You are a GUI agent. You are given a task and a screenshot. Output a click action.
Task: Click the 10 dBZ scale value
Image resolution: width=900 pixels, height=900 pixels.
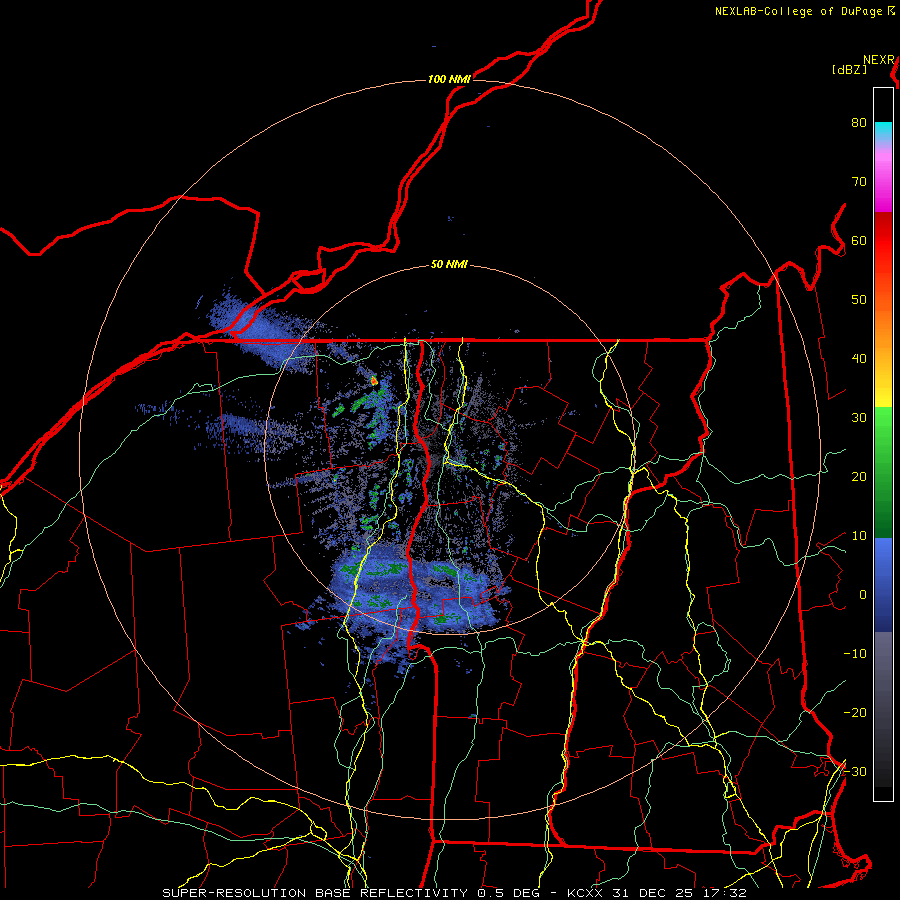(859, 536)
